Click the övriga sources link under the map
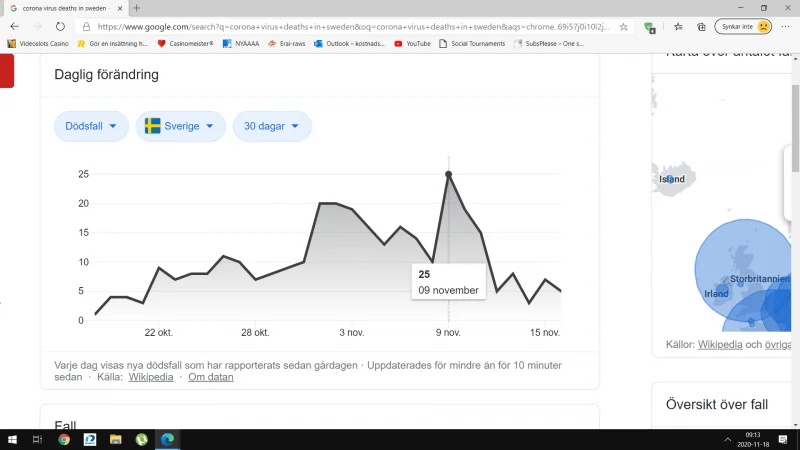 (x=778, y=344)
